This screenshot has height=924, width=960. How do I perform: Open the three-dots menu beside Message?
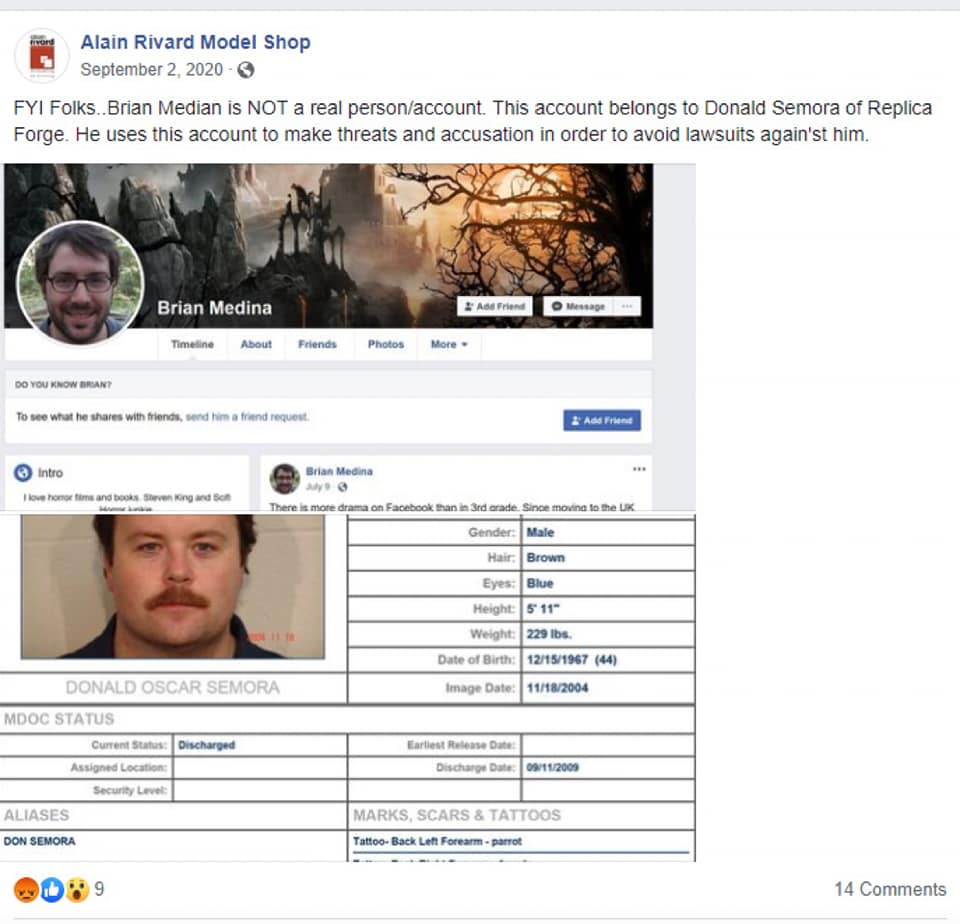(627, 306)
